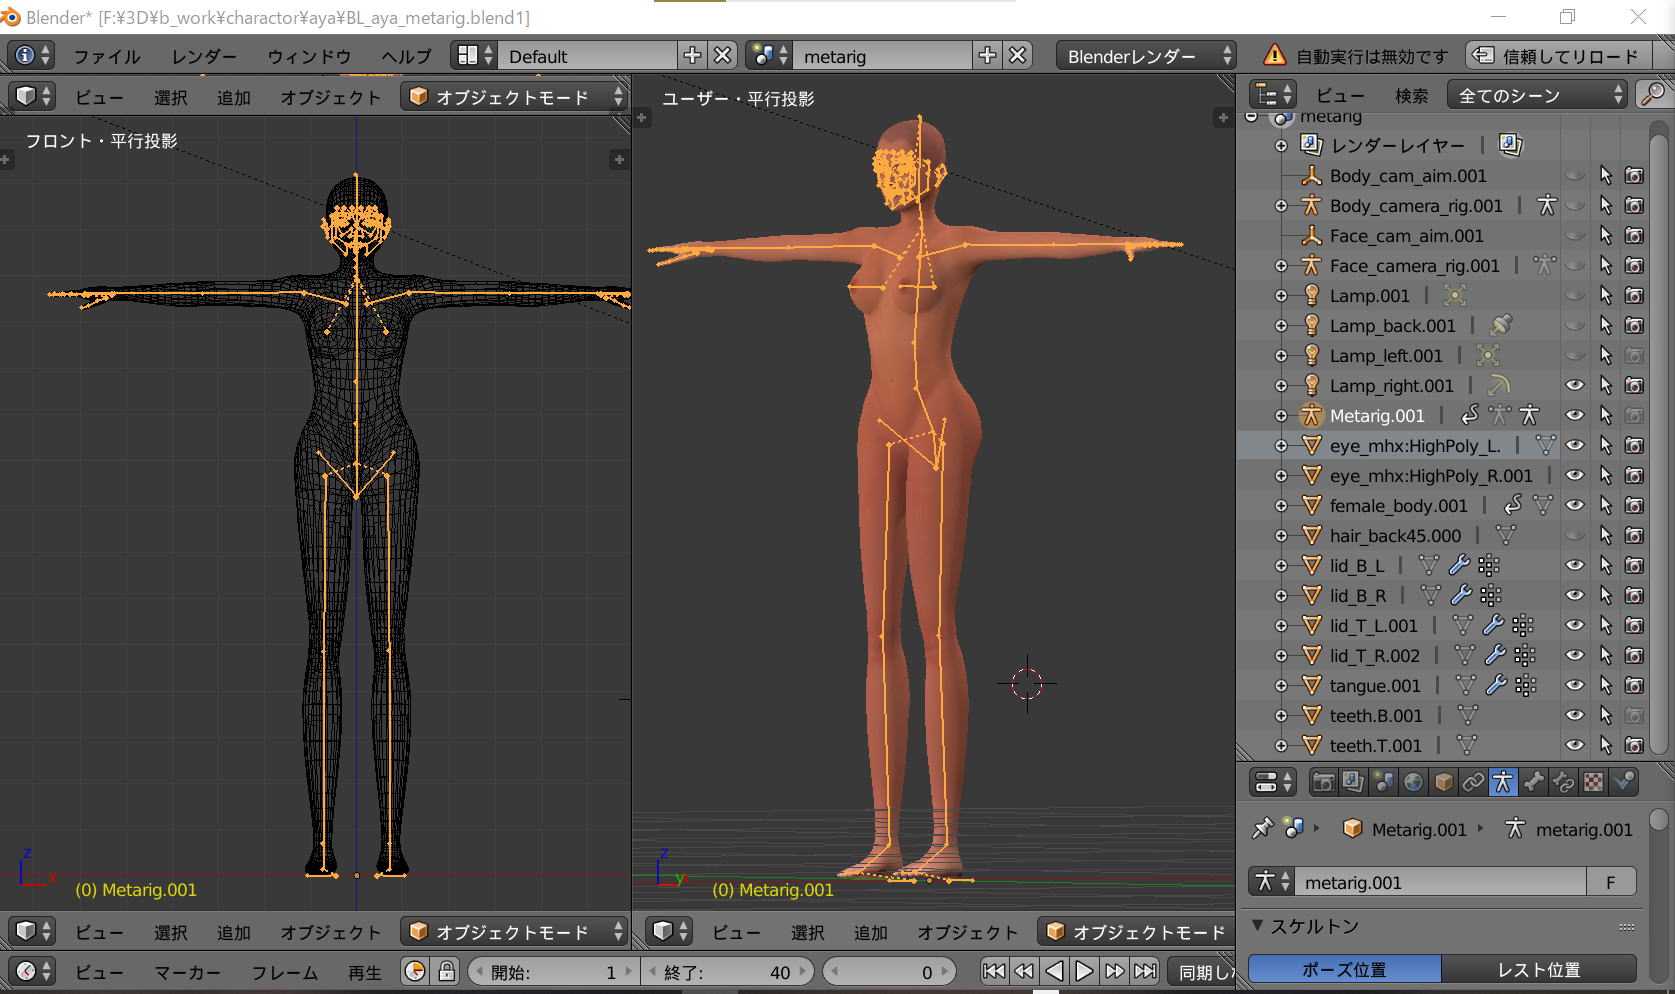Open the Render properties camera tab
Screen dimensions: 1675x994
tap(1323, 782)
